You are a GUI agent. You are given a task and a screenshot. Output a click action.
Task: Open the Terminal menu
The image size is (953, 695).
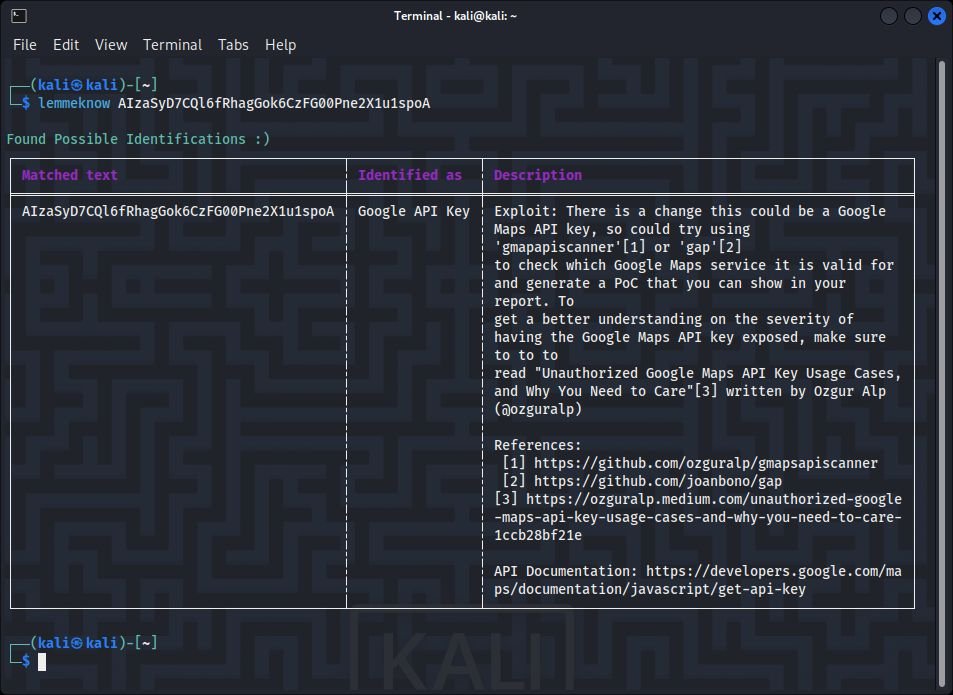(x=172, y=45)
